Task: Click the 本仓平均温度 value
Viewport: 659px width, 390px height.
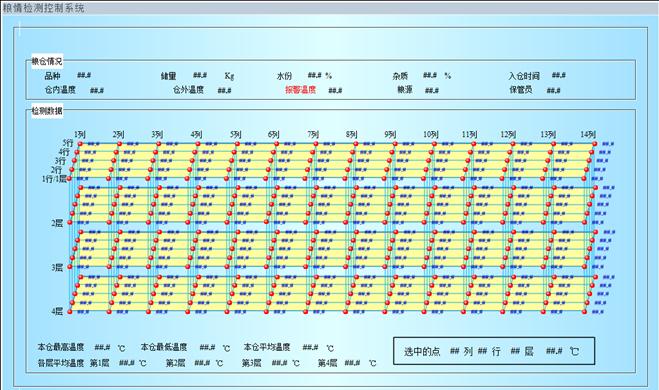Action: pyautogui.click(x=310, y=347)
